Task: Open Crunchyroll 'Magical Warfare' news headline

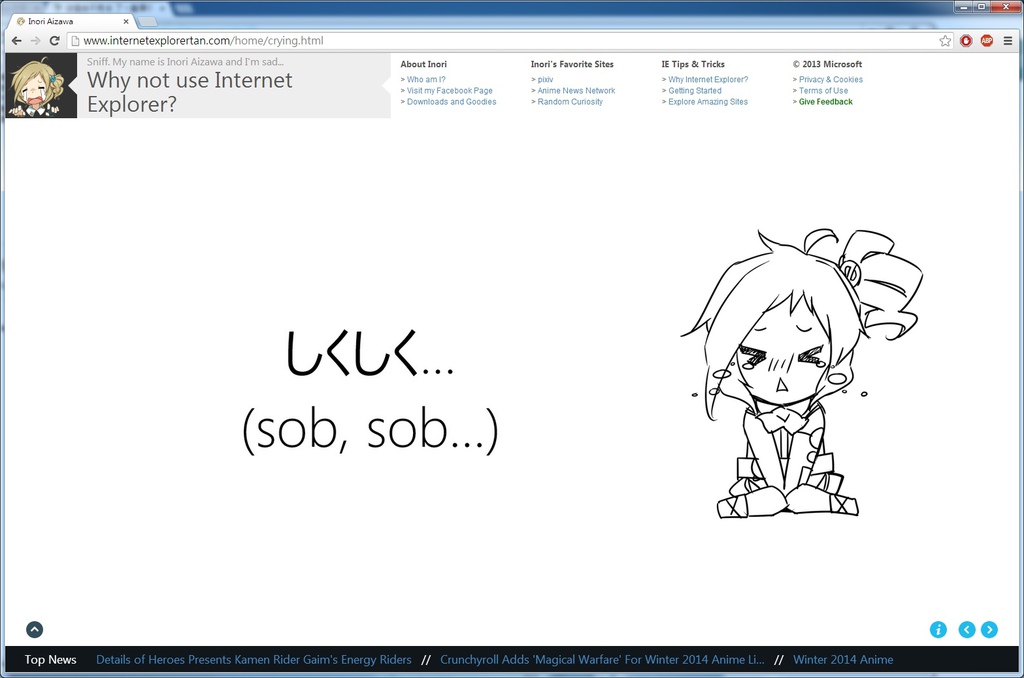Action: pos(602,660)
